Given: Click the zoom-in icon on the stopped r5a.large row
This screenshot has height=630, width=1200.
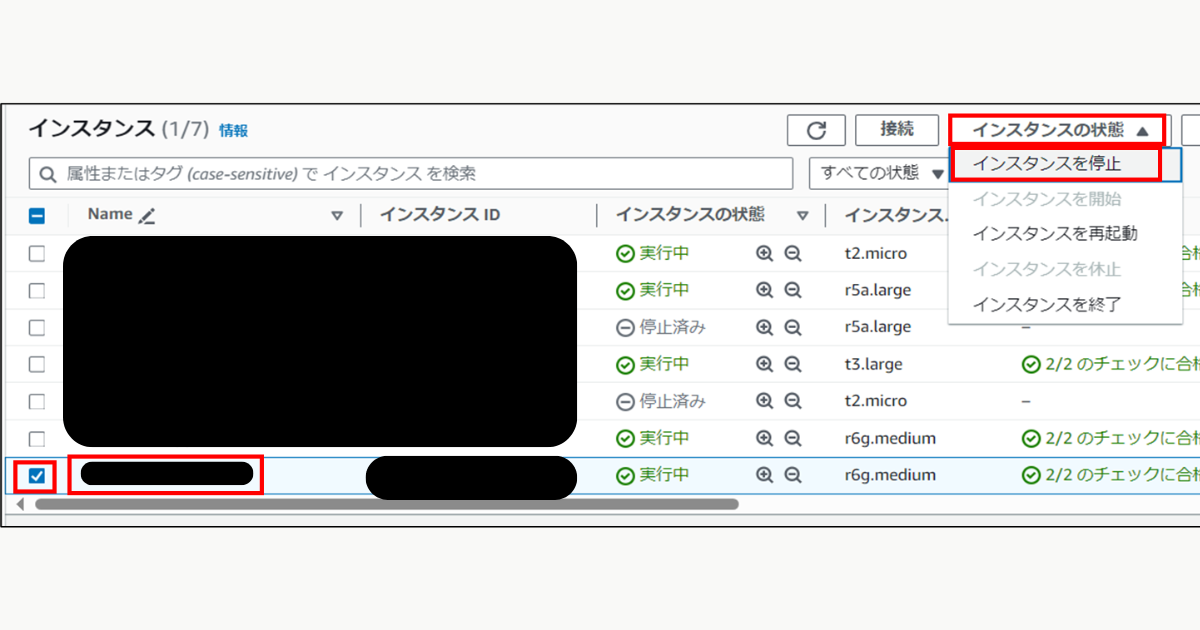Looking at the screenshot, I should pyautogui.click(x=764, y=327).
